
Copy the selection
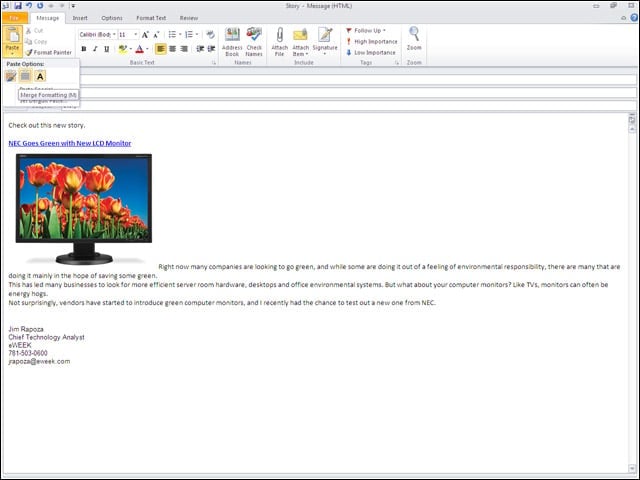(36, 42)
